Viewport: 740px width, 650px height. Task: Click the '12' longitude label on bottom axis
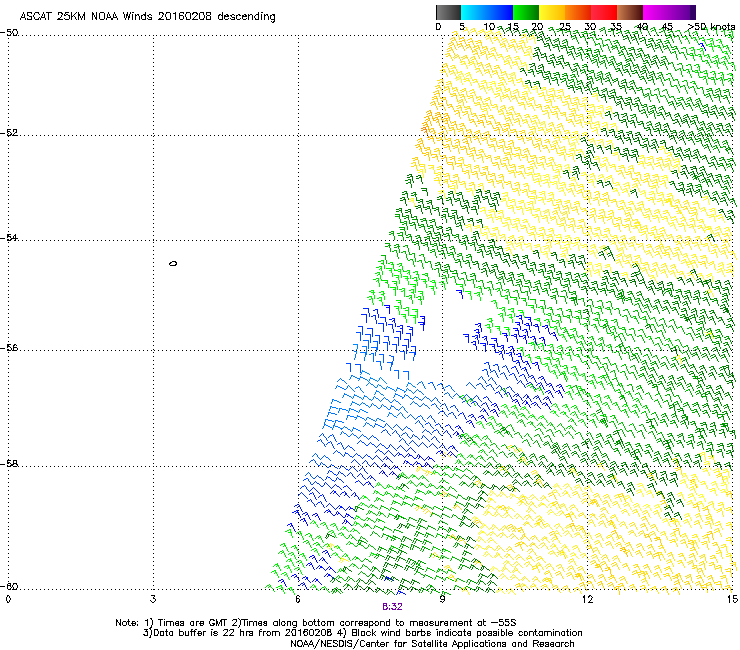(x=588, y=599)
